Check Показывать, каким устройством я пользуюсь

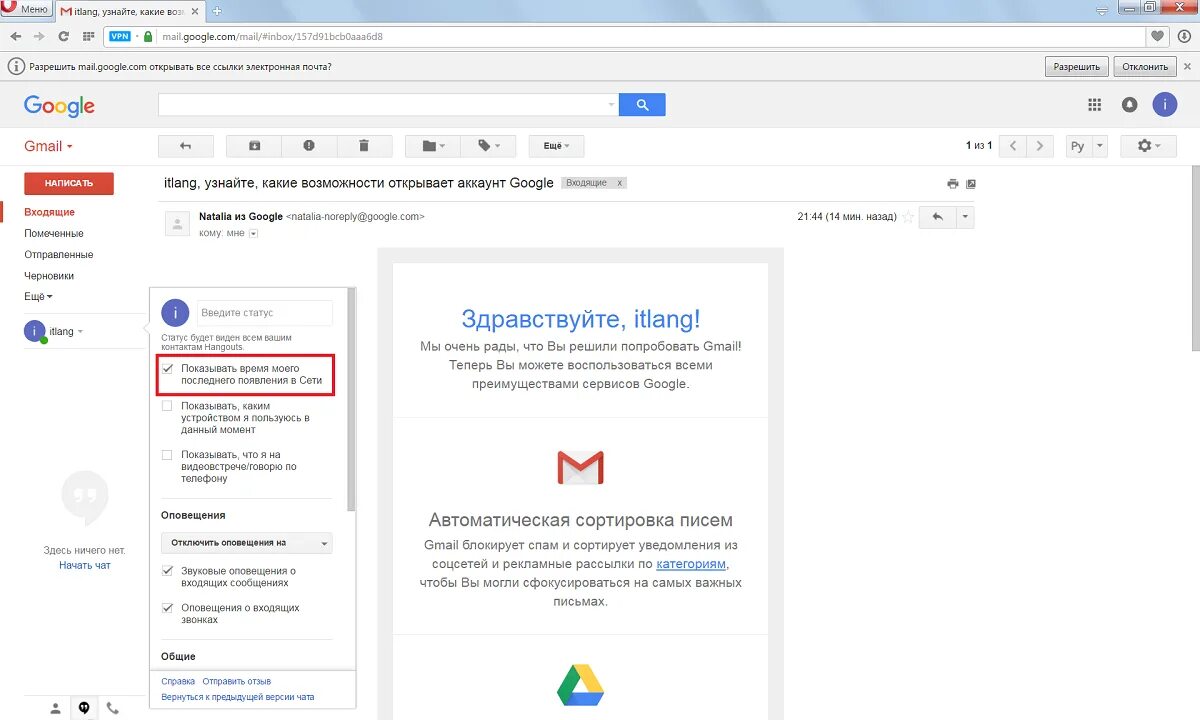click(167, 406)
